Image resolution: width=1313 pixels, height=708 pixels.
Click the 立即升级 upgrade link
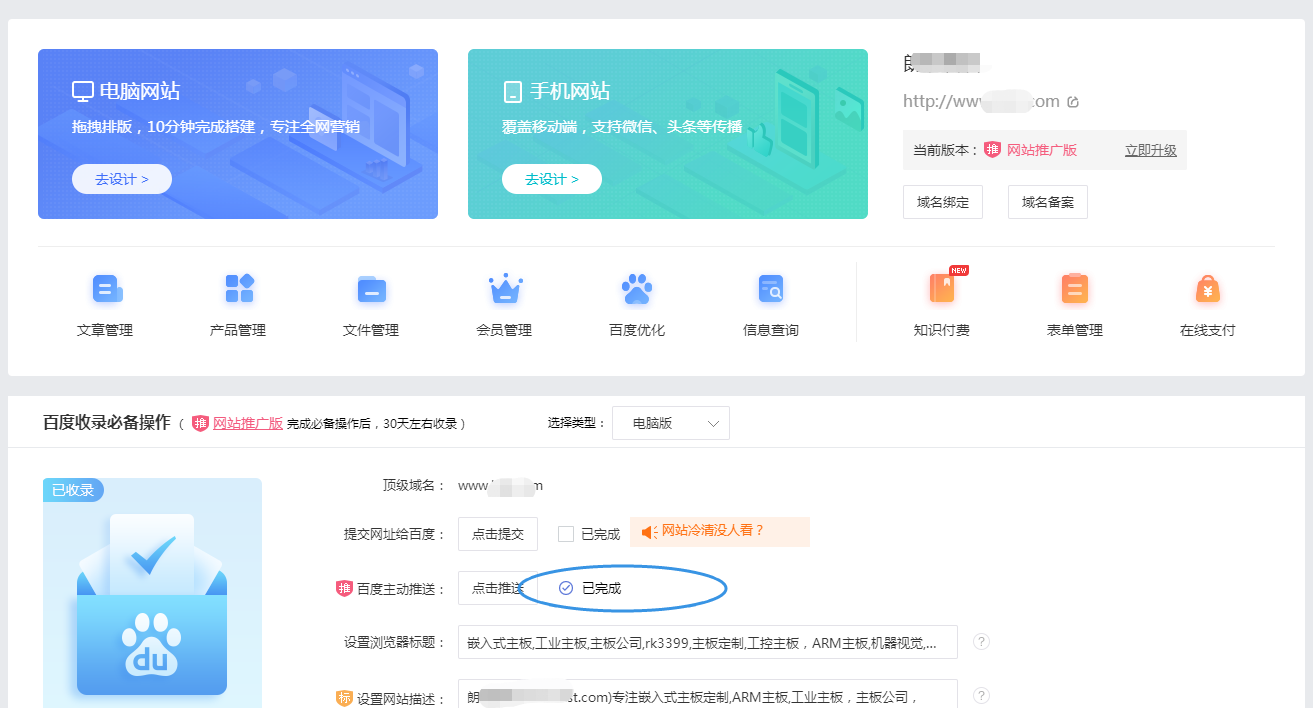(1150, 150)
